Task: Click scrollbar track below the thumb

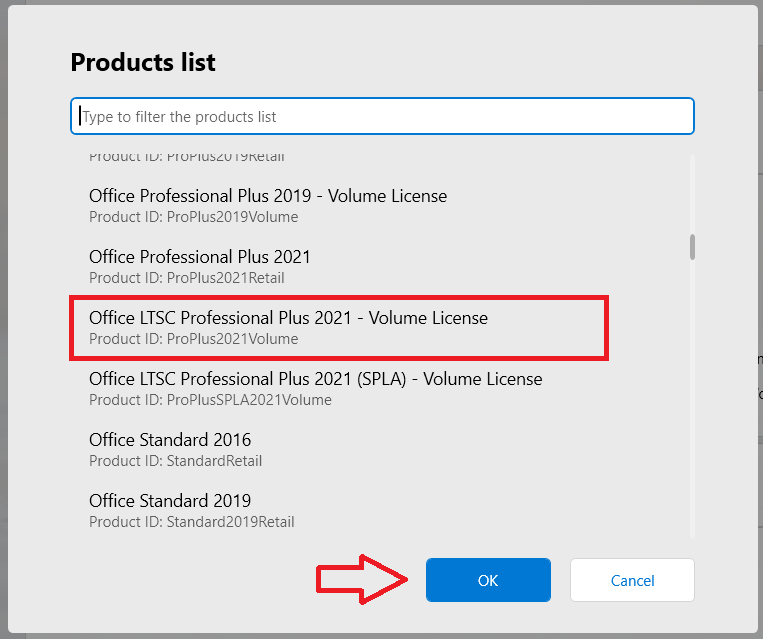Action: tap(692, 399)
